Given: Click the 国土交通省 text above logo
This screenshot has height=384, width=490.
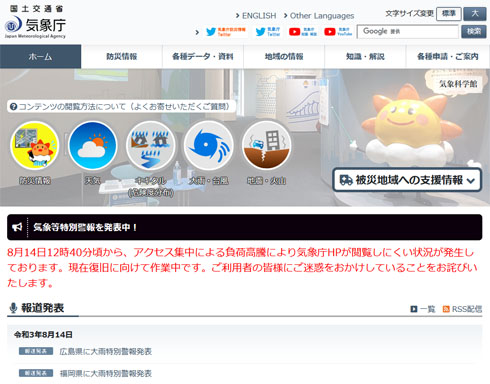Looking at the screenshot, I should 36,9.
